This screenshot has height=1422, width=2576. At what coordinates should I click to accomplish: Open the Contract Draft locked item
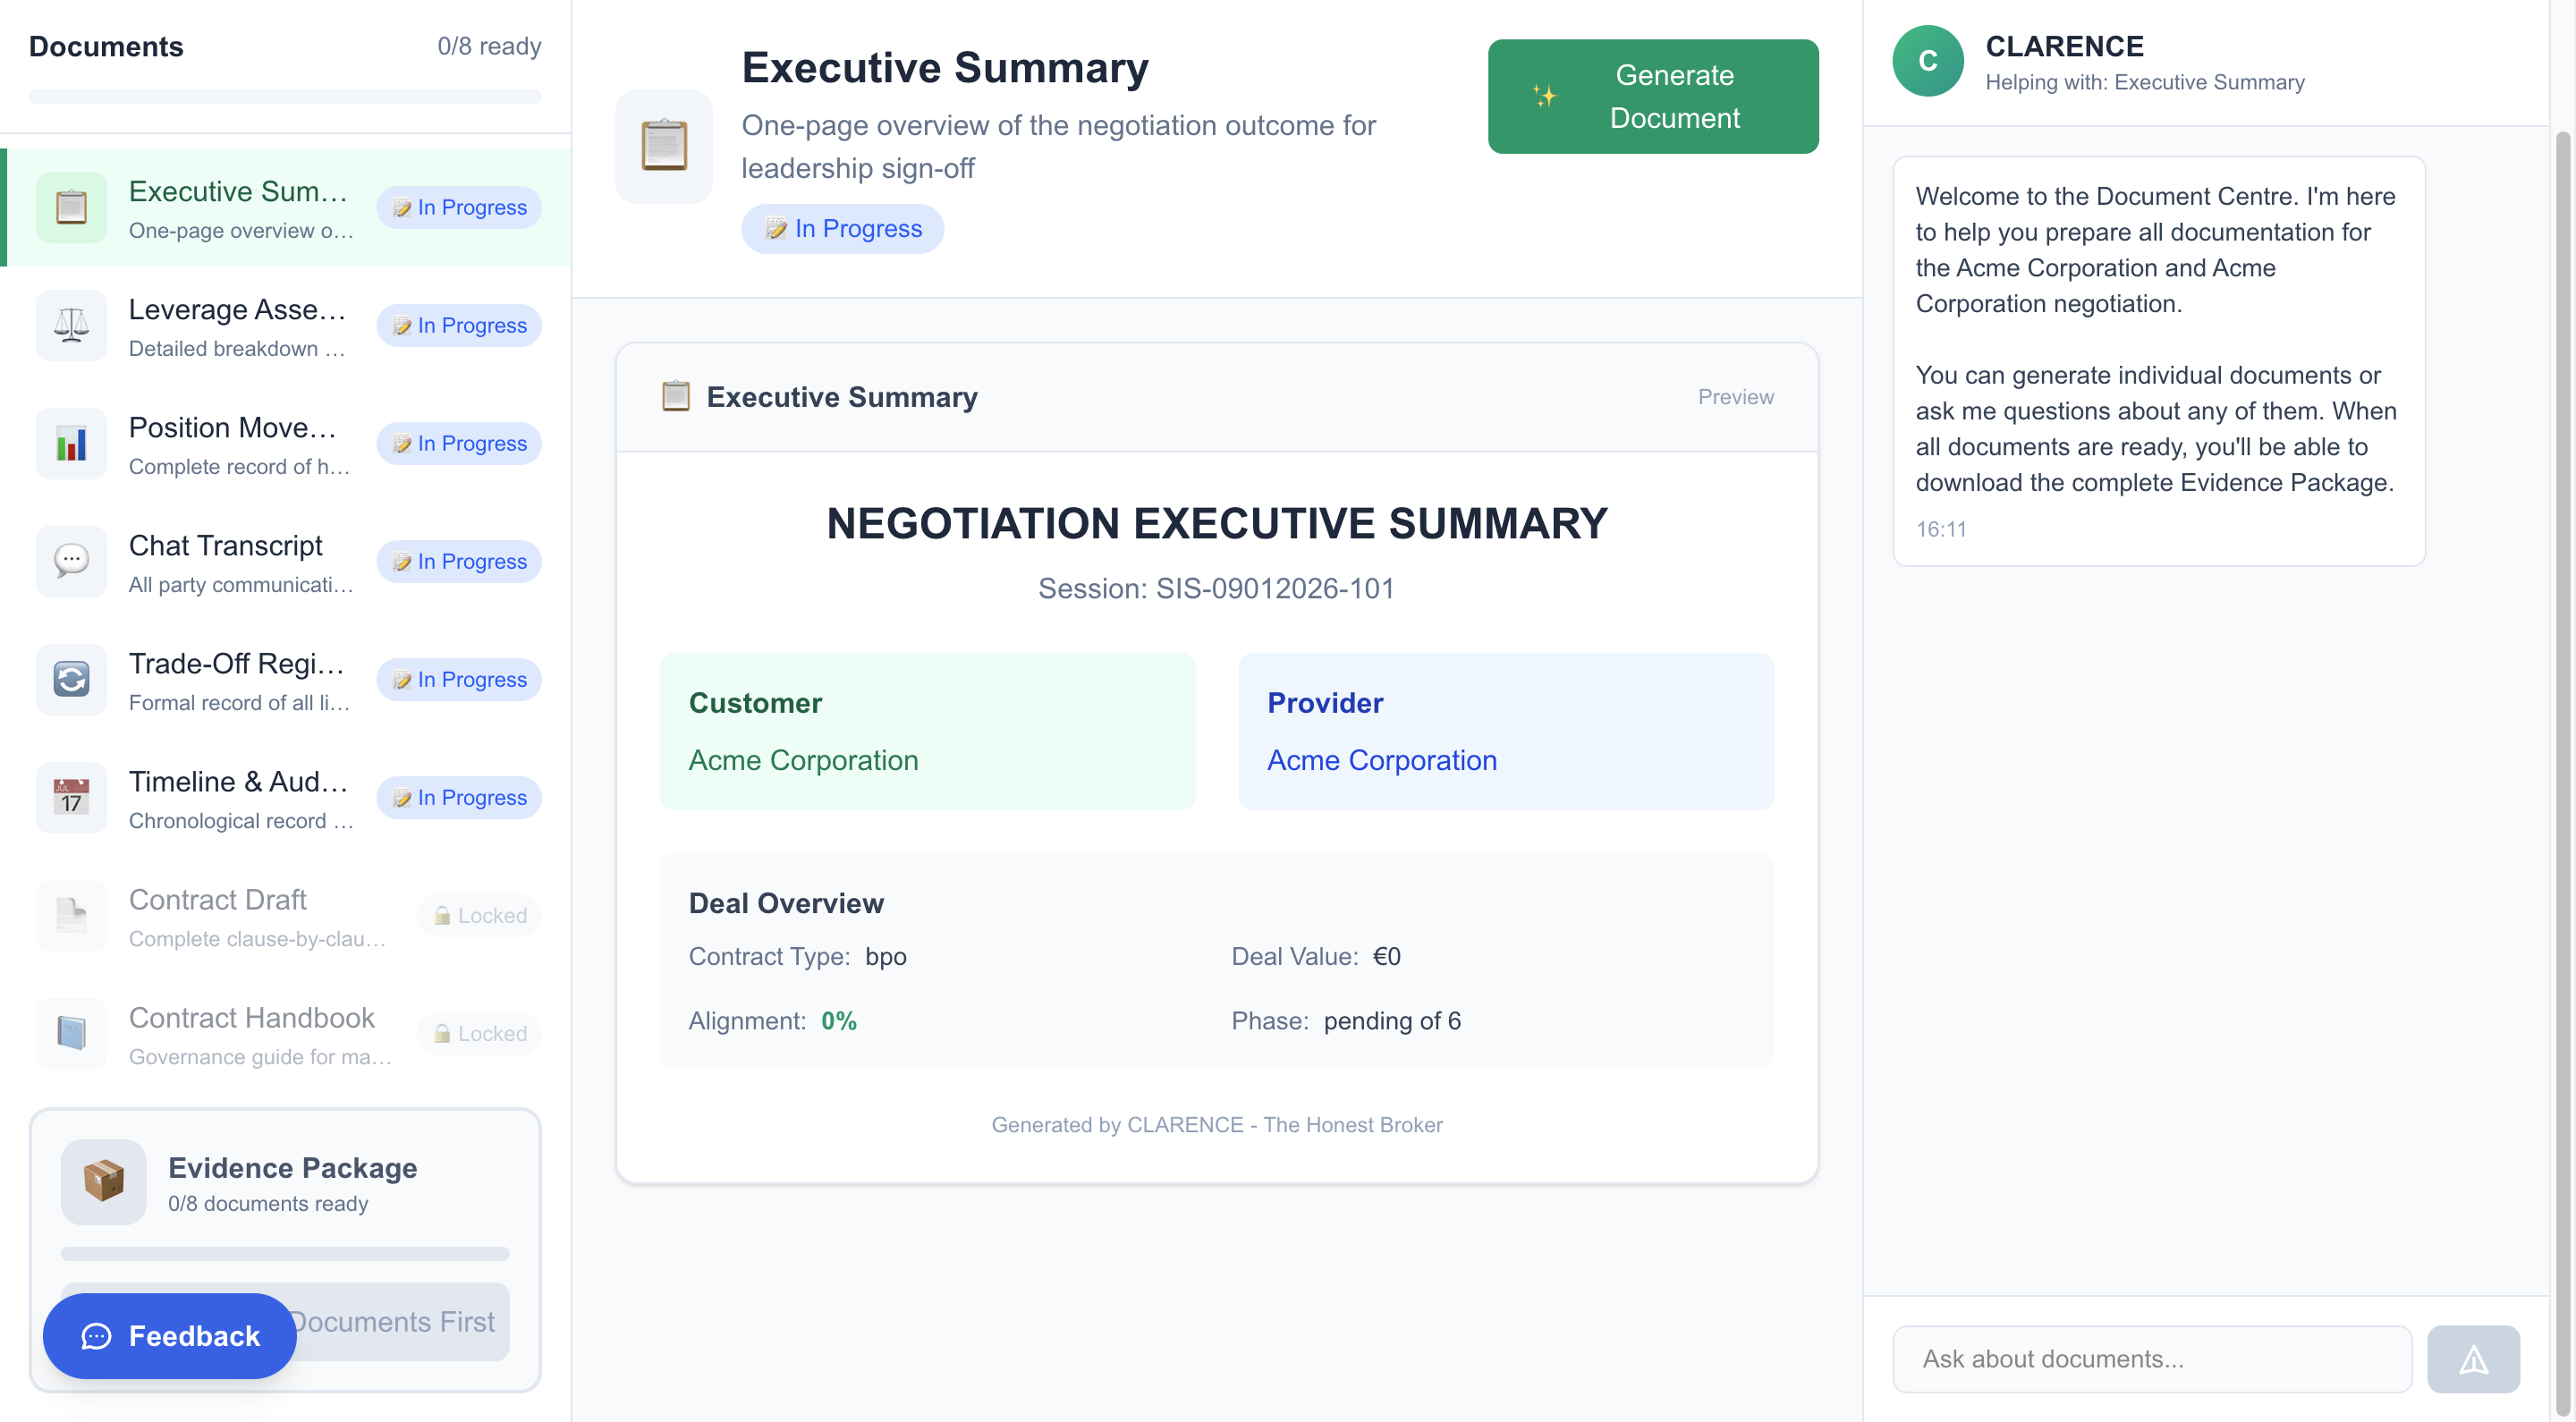(256, 916)
